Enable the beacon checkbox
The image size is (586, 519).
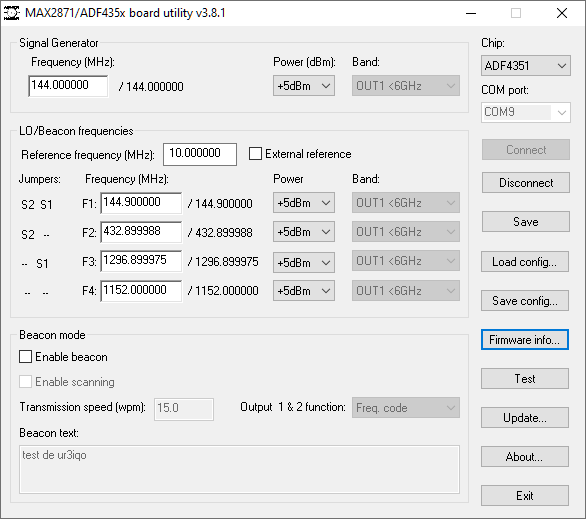pos(25,356)
